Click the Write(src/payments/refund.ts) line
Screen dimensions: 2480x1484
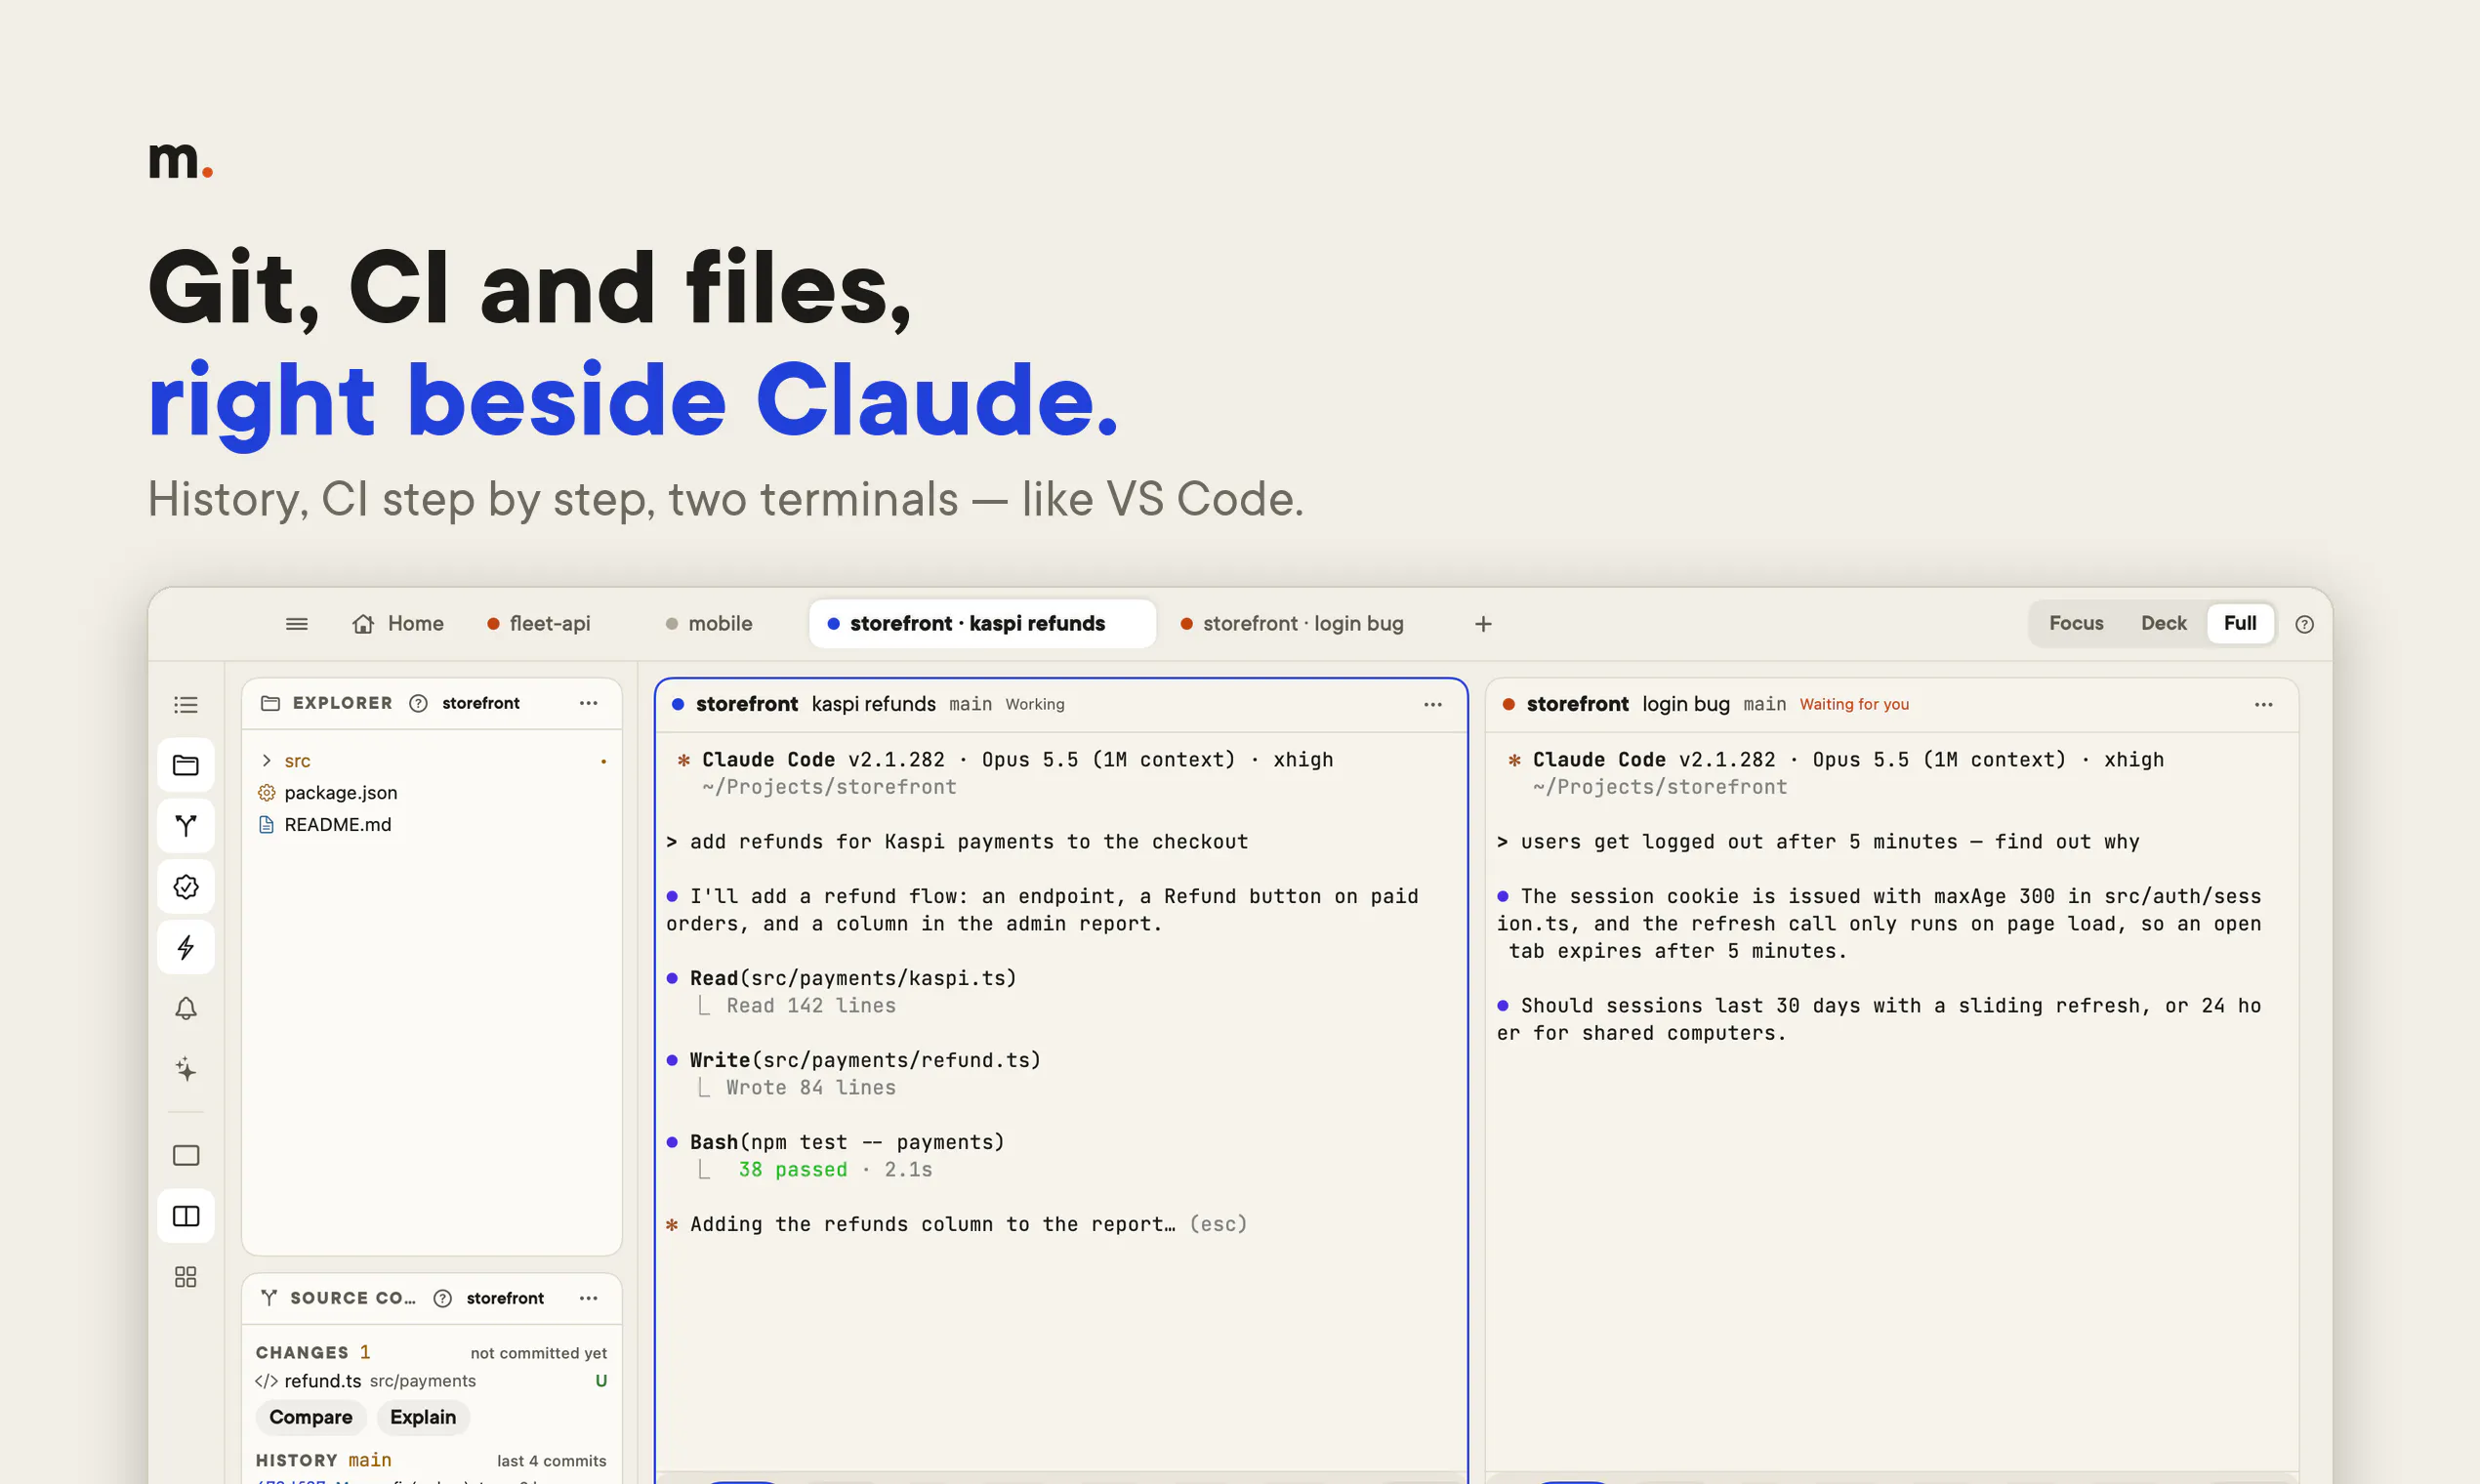tap(865, 1060)
